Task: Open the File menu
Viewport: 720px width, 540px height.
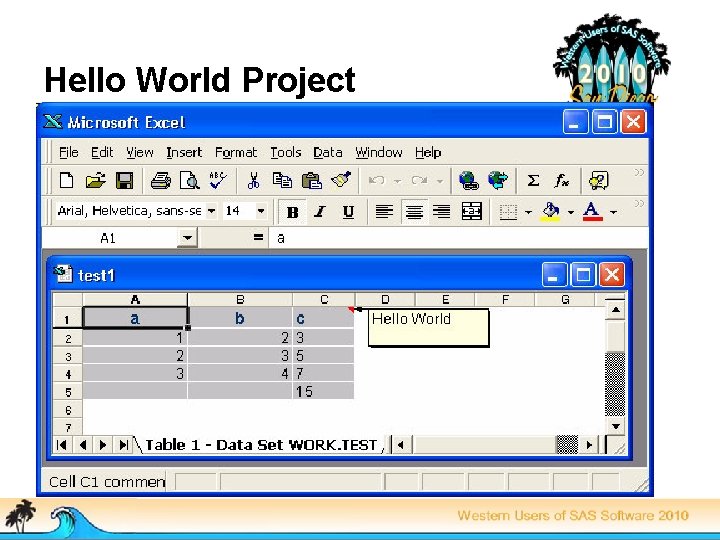Action: pos(69,152)
